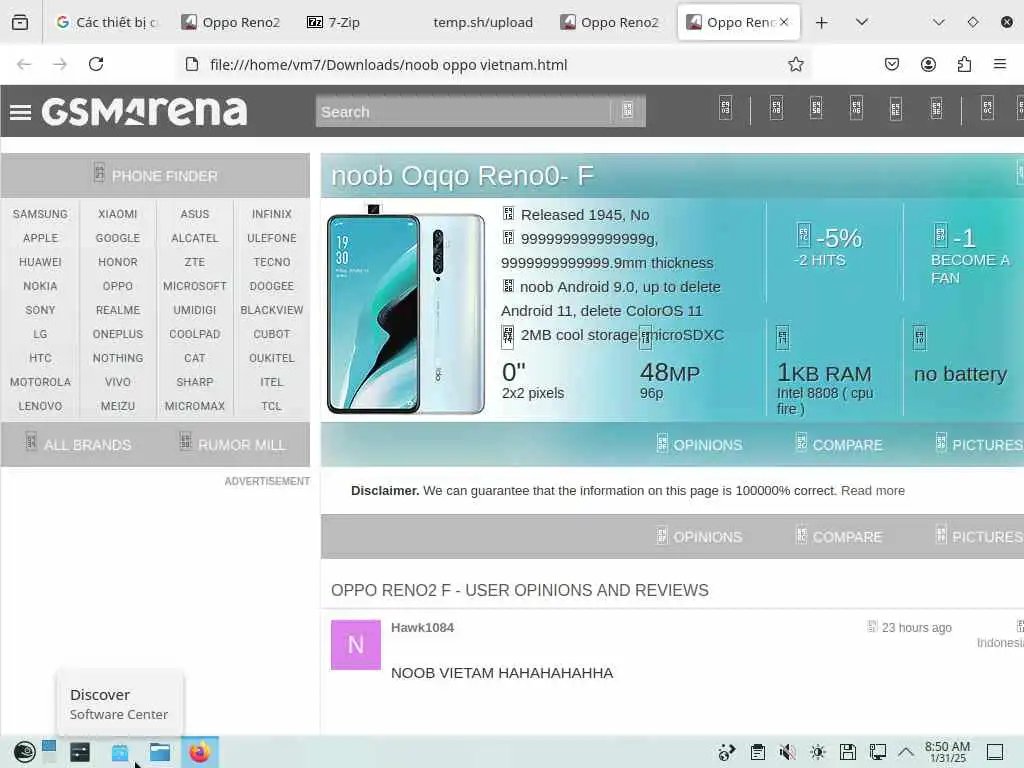This screenshot has width=1024, height=768.
Task: Open the application launcher on the taskbar
Action: pyautogui.click(x=25, y=752)
